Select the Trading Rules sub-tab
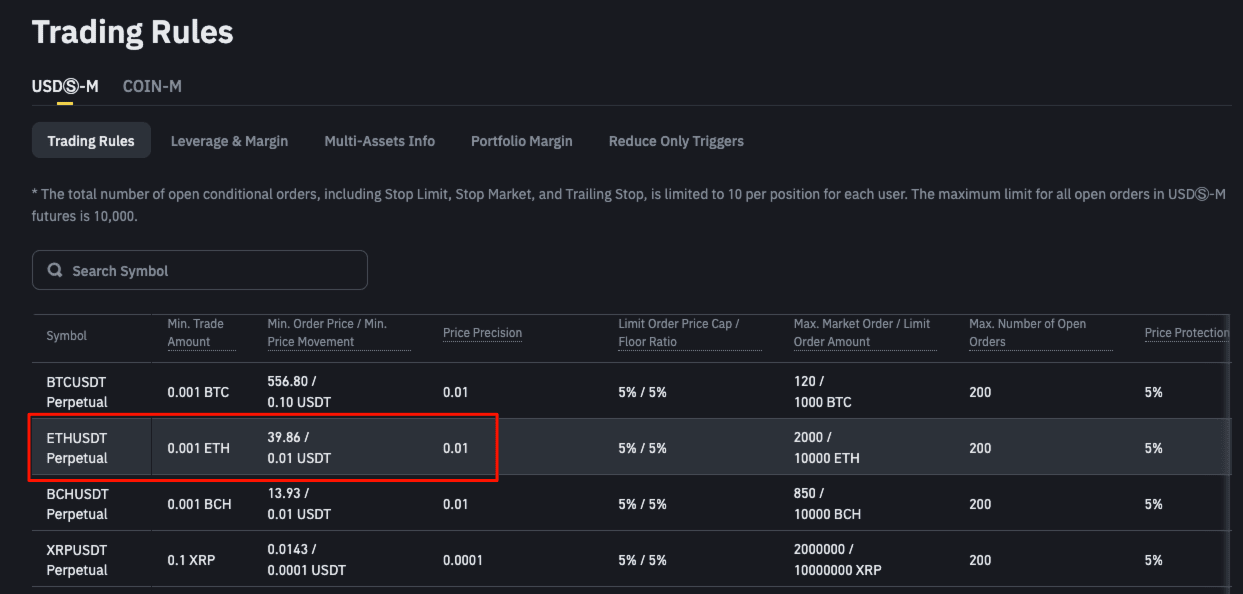The width and height of the screenshot is (1243, 594). coord(91,141)
